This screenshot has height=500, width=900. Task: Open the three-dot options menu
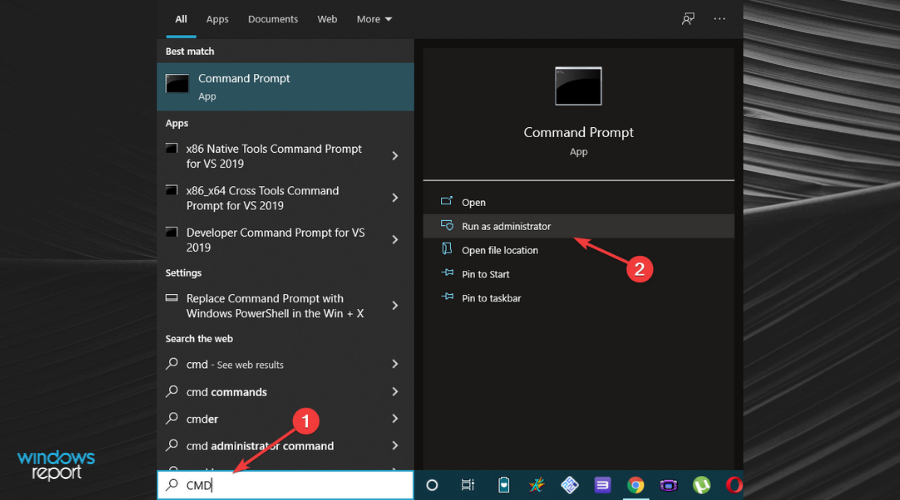(x=719, y=19)
